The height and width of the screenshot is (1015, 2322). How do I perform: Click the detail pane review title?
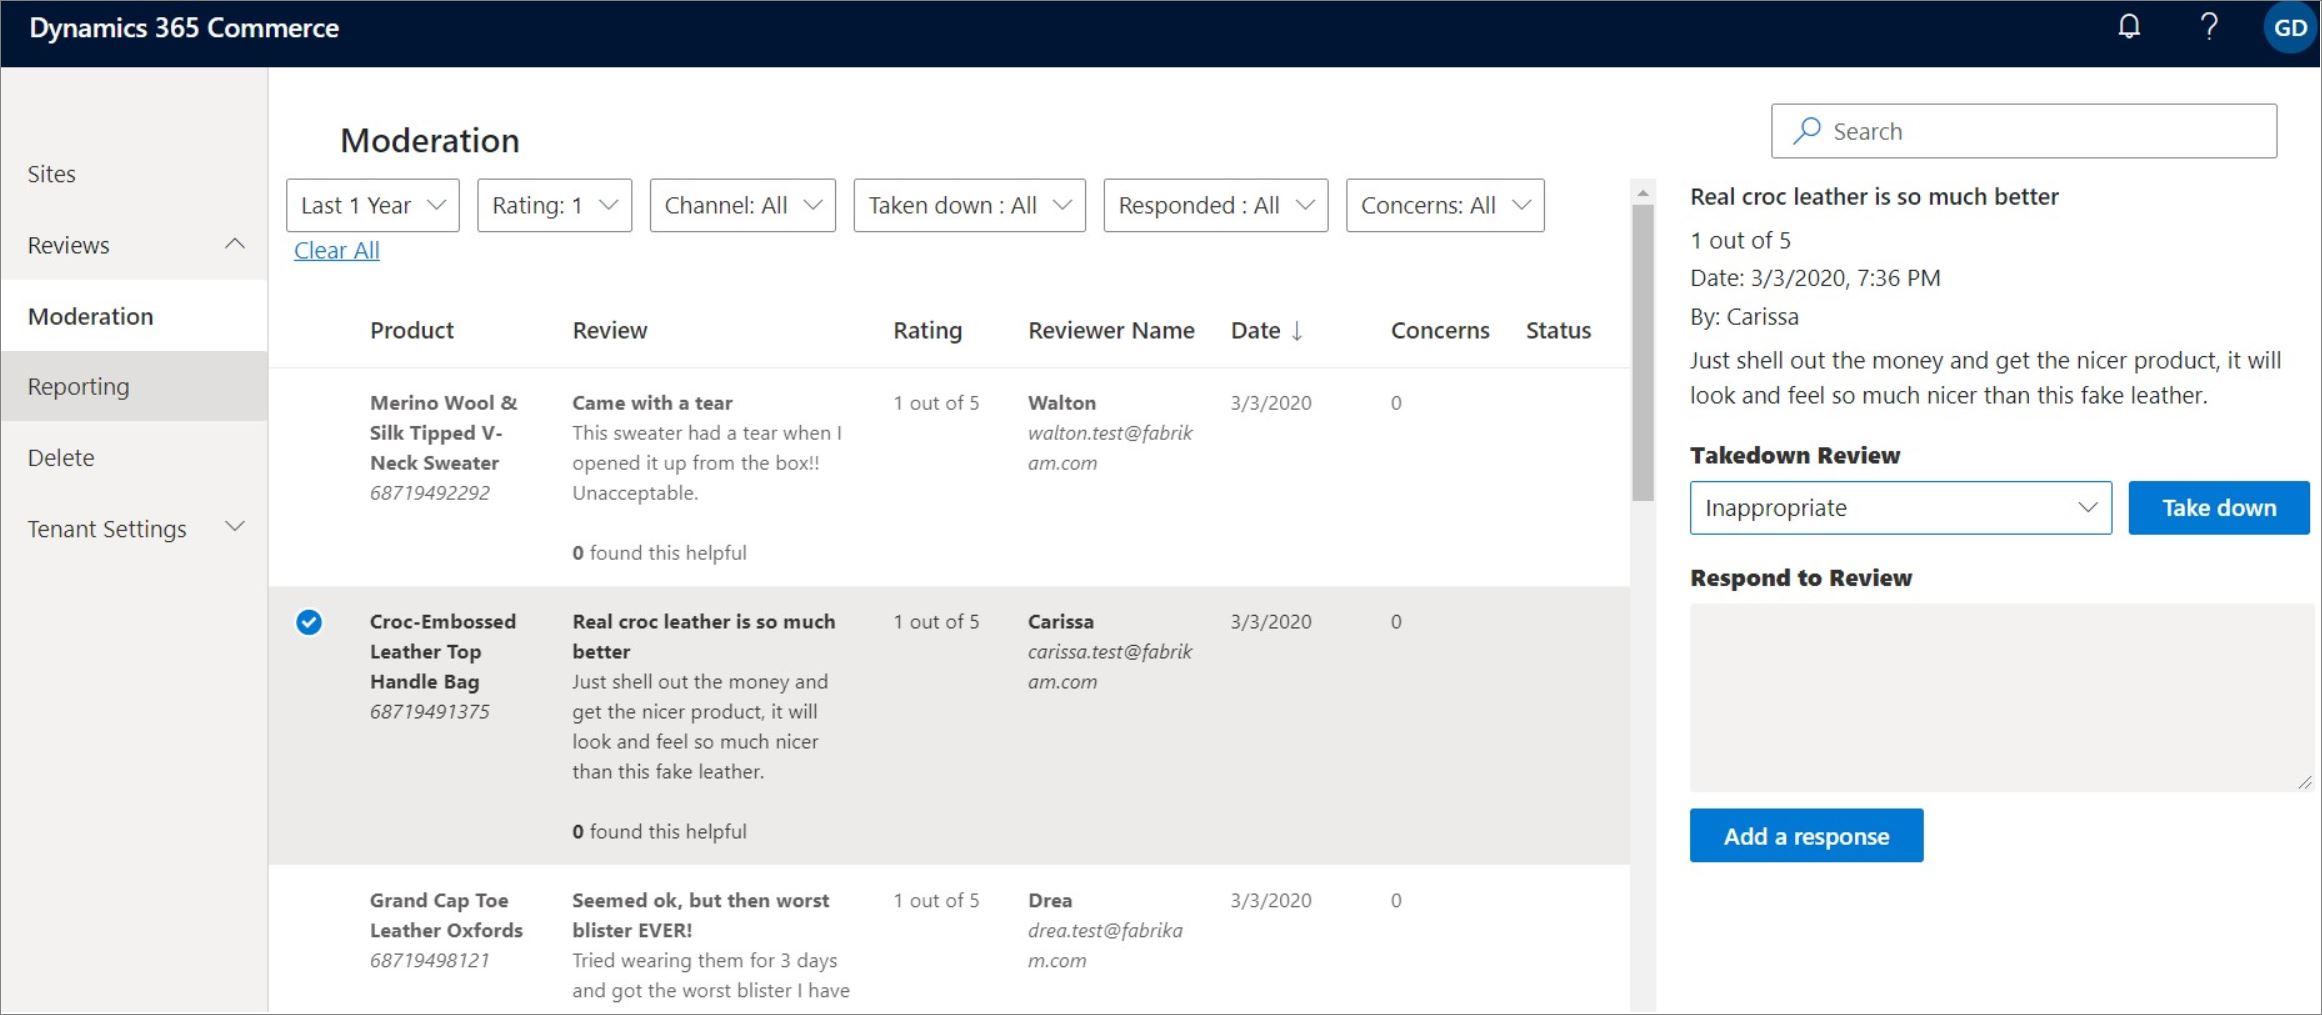pos(1874,196)
